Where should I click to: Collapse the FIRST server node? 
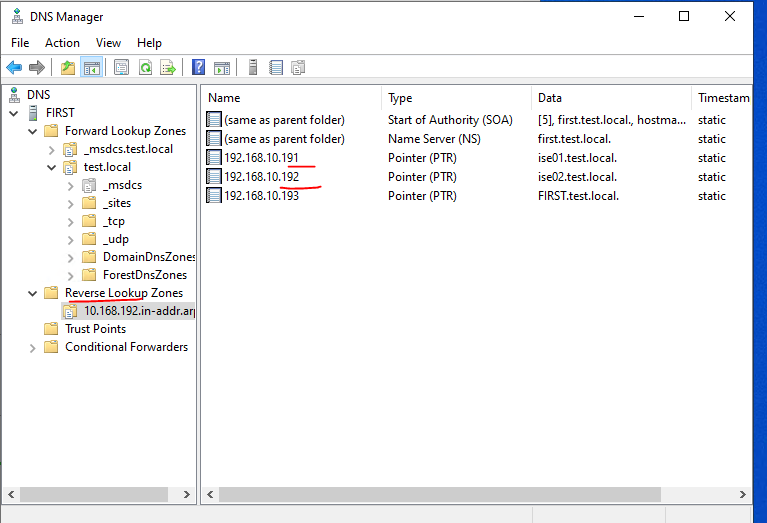point(14,114)
